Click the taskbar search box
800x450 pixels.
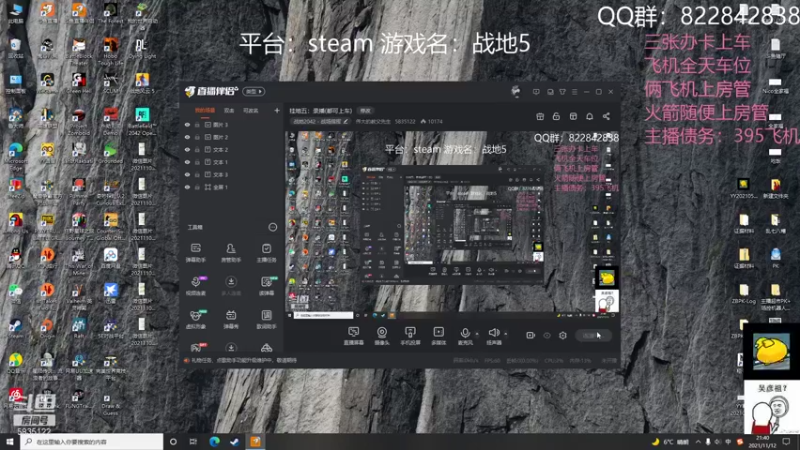[x=92, y=441]
